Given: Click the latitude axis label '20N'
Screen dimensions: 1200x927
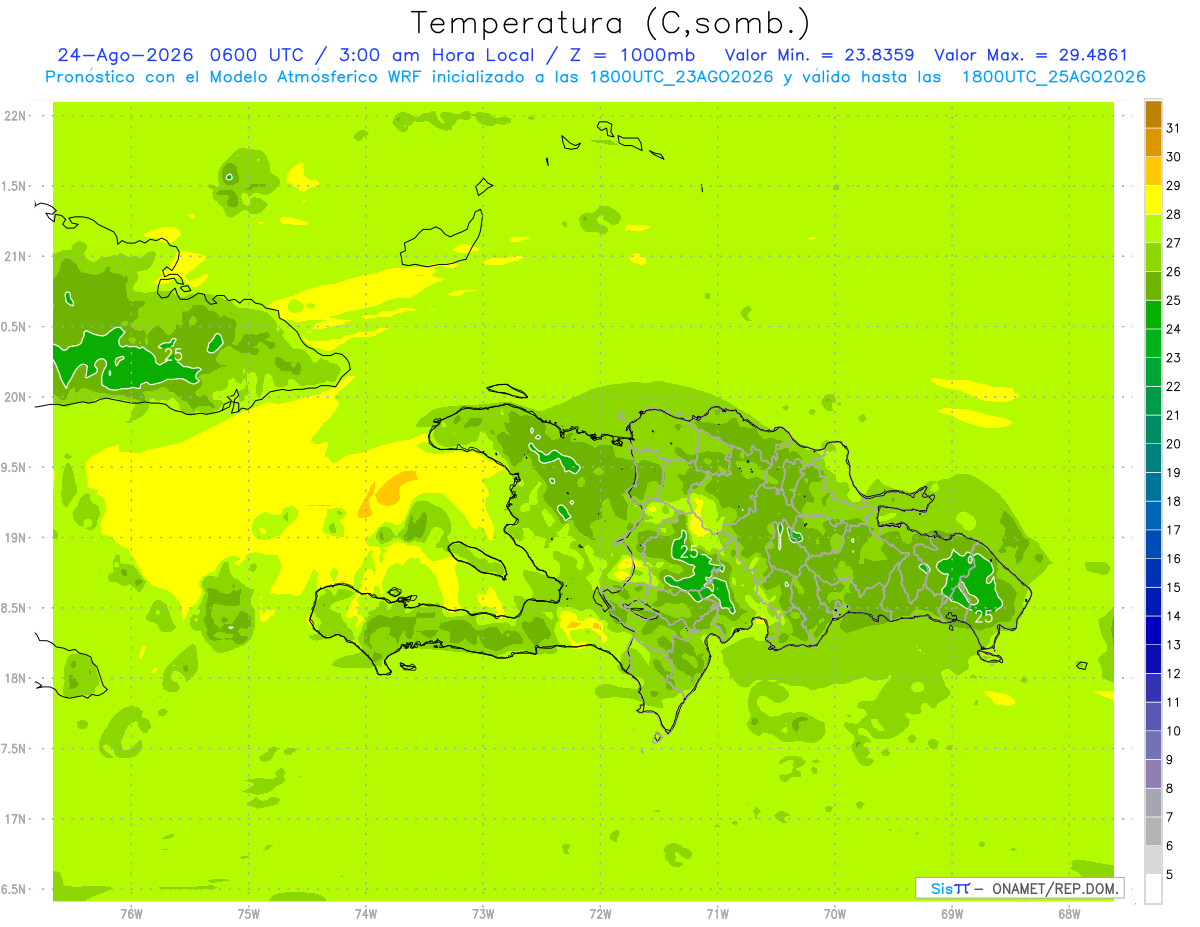Looking at the screenshot, I should 16,397.
